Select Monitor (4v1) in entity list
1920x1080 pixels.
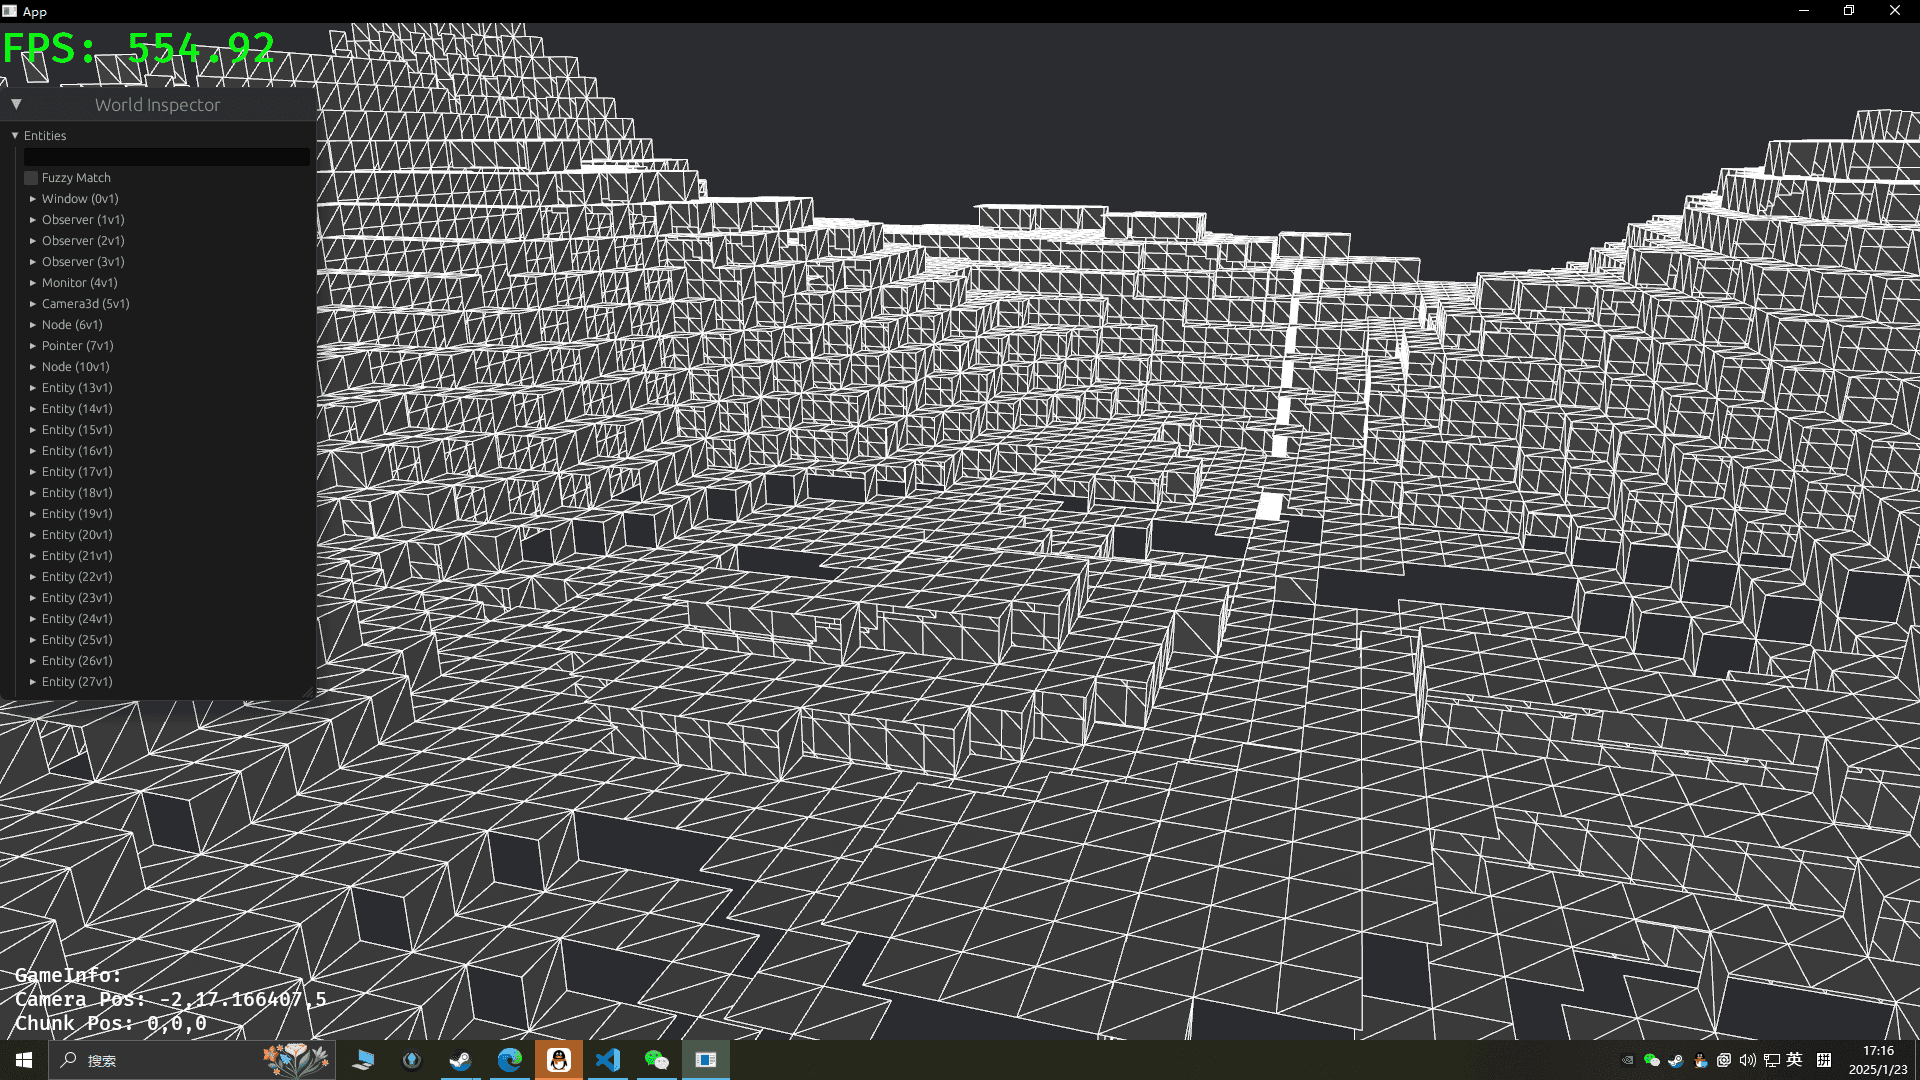[x=79, y=283]
